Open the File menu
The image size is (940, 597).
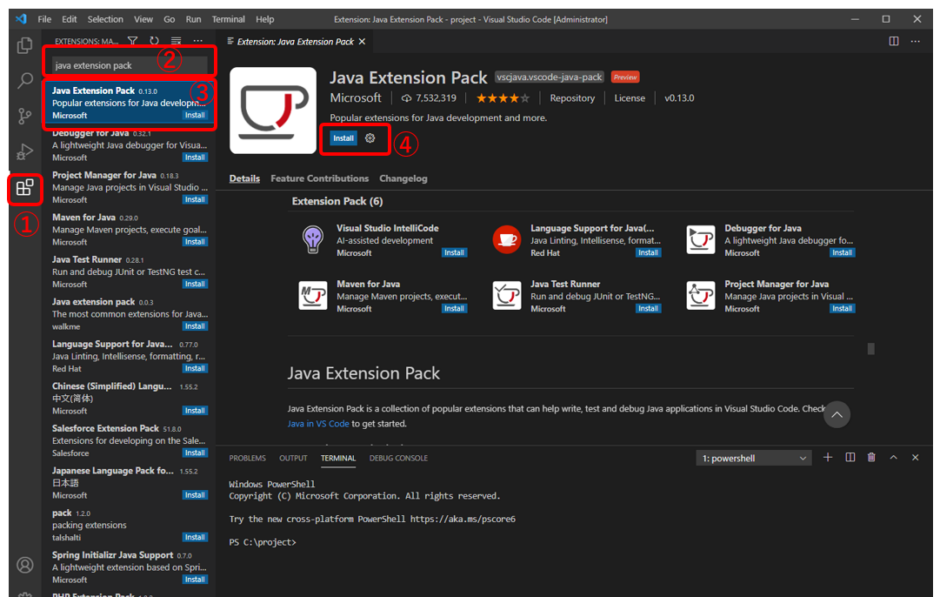[44, 19]
